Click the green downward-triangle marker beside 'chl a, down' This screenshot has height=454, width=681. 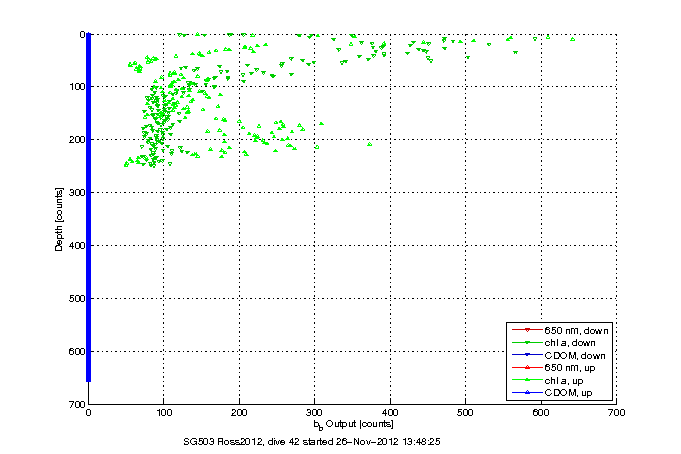527,343
